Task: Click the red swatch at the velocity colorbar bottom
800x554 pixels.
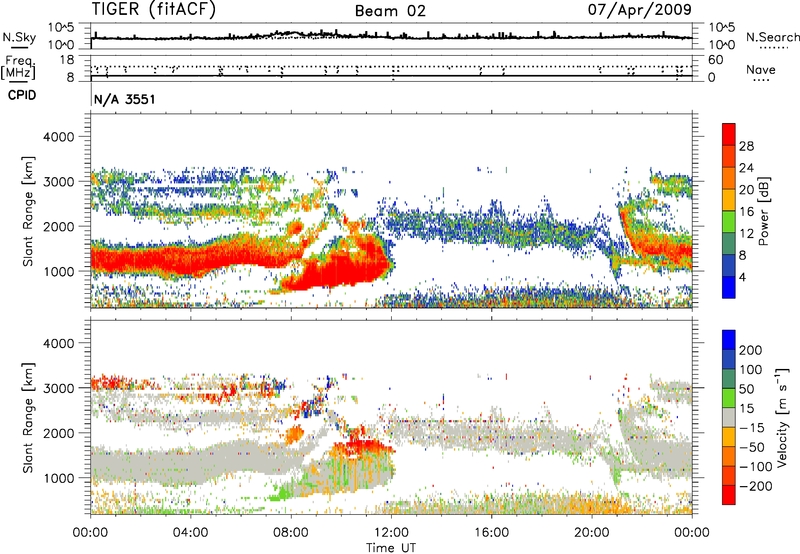Action: (x=729, y=495)
